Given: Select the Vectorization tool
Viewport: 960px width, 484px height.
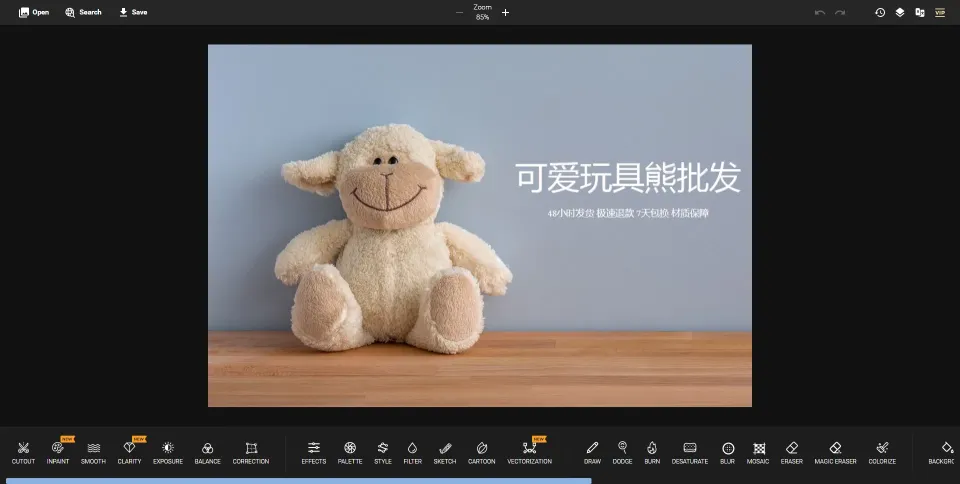Looking at the screenshot, I should coord(529,452).
